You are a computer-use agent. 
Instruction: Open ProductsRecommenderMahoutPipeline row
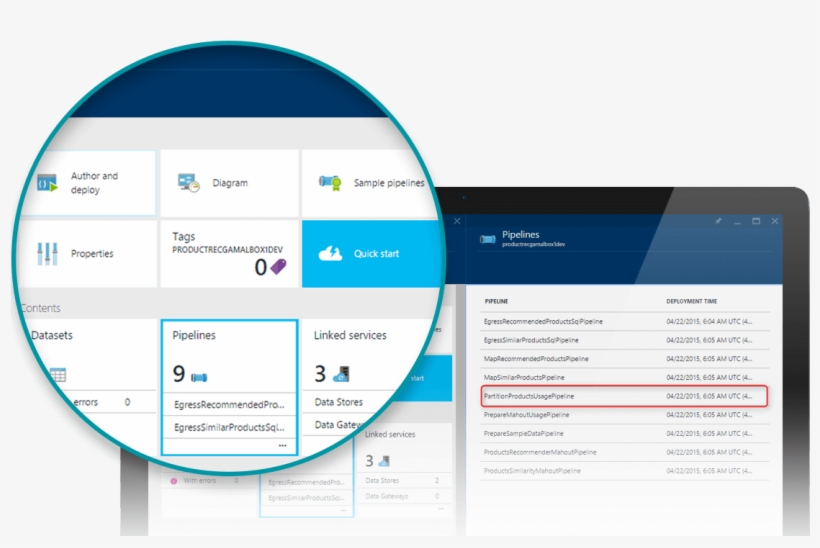pos(625,452)
